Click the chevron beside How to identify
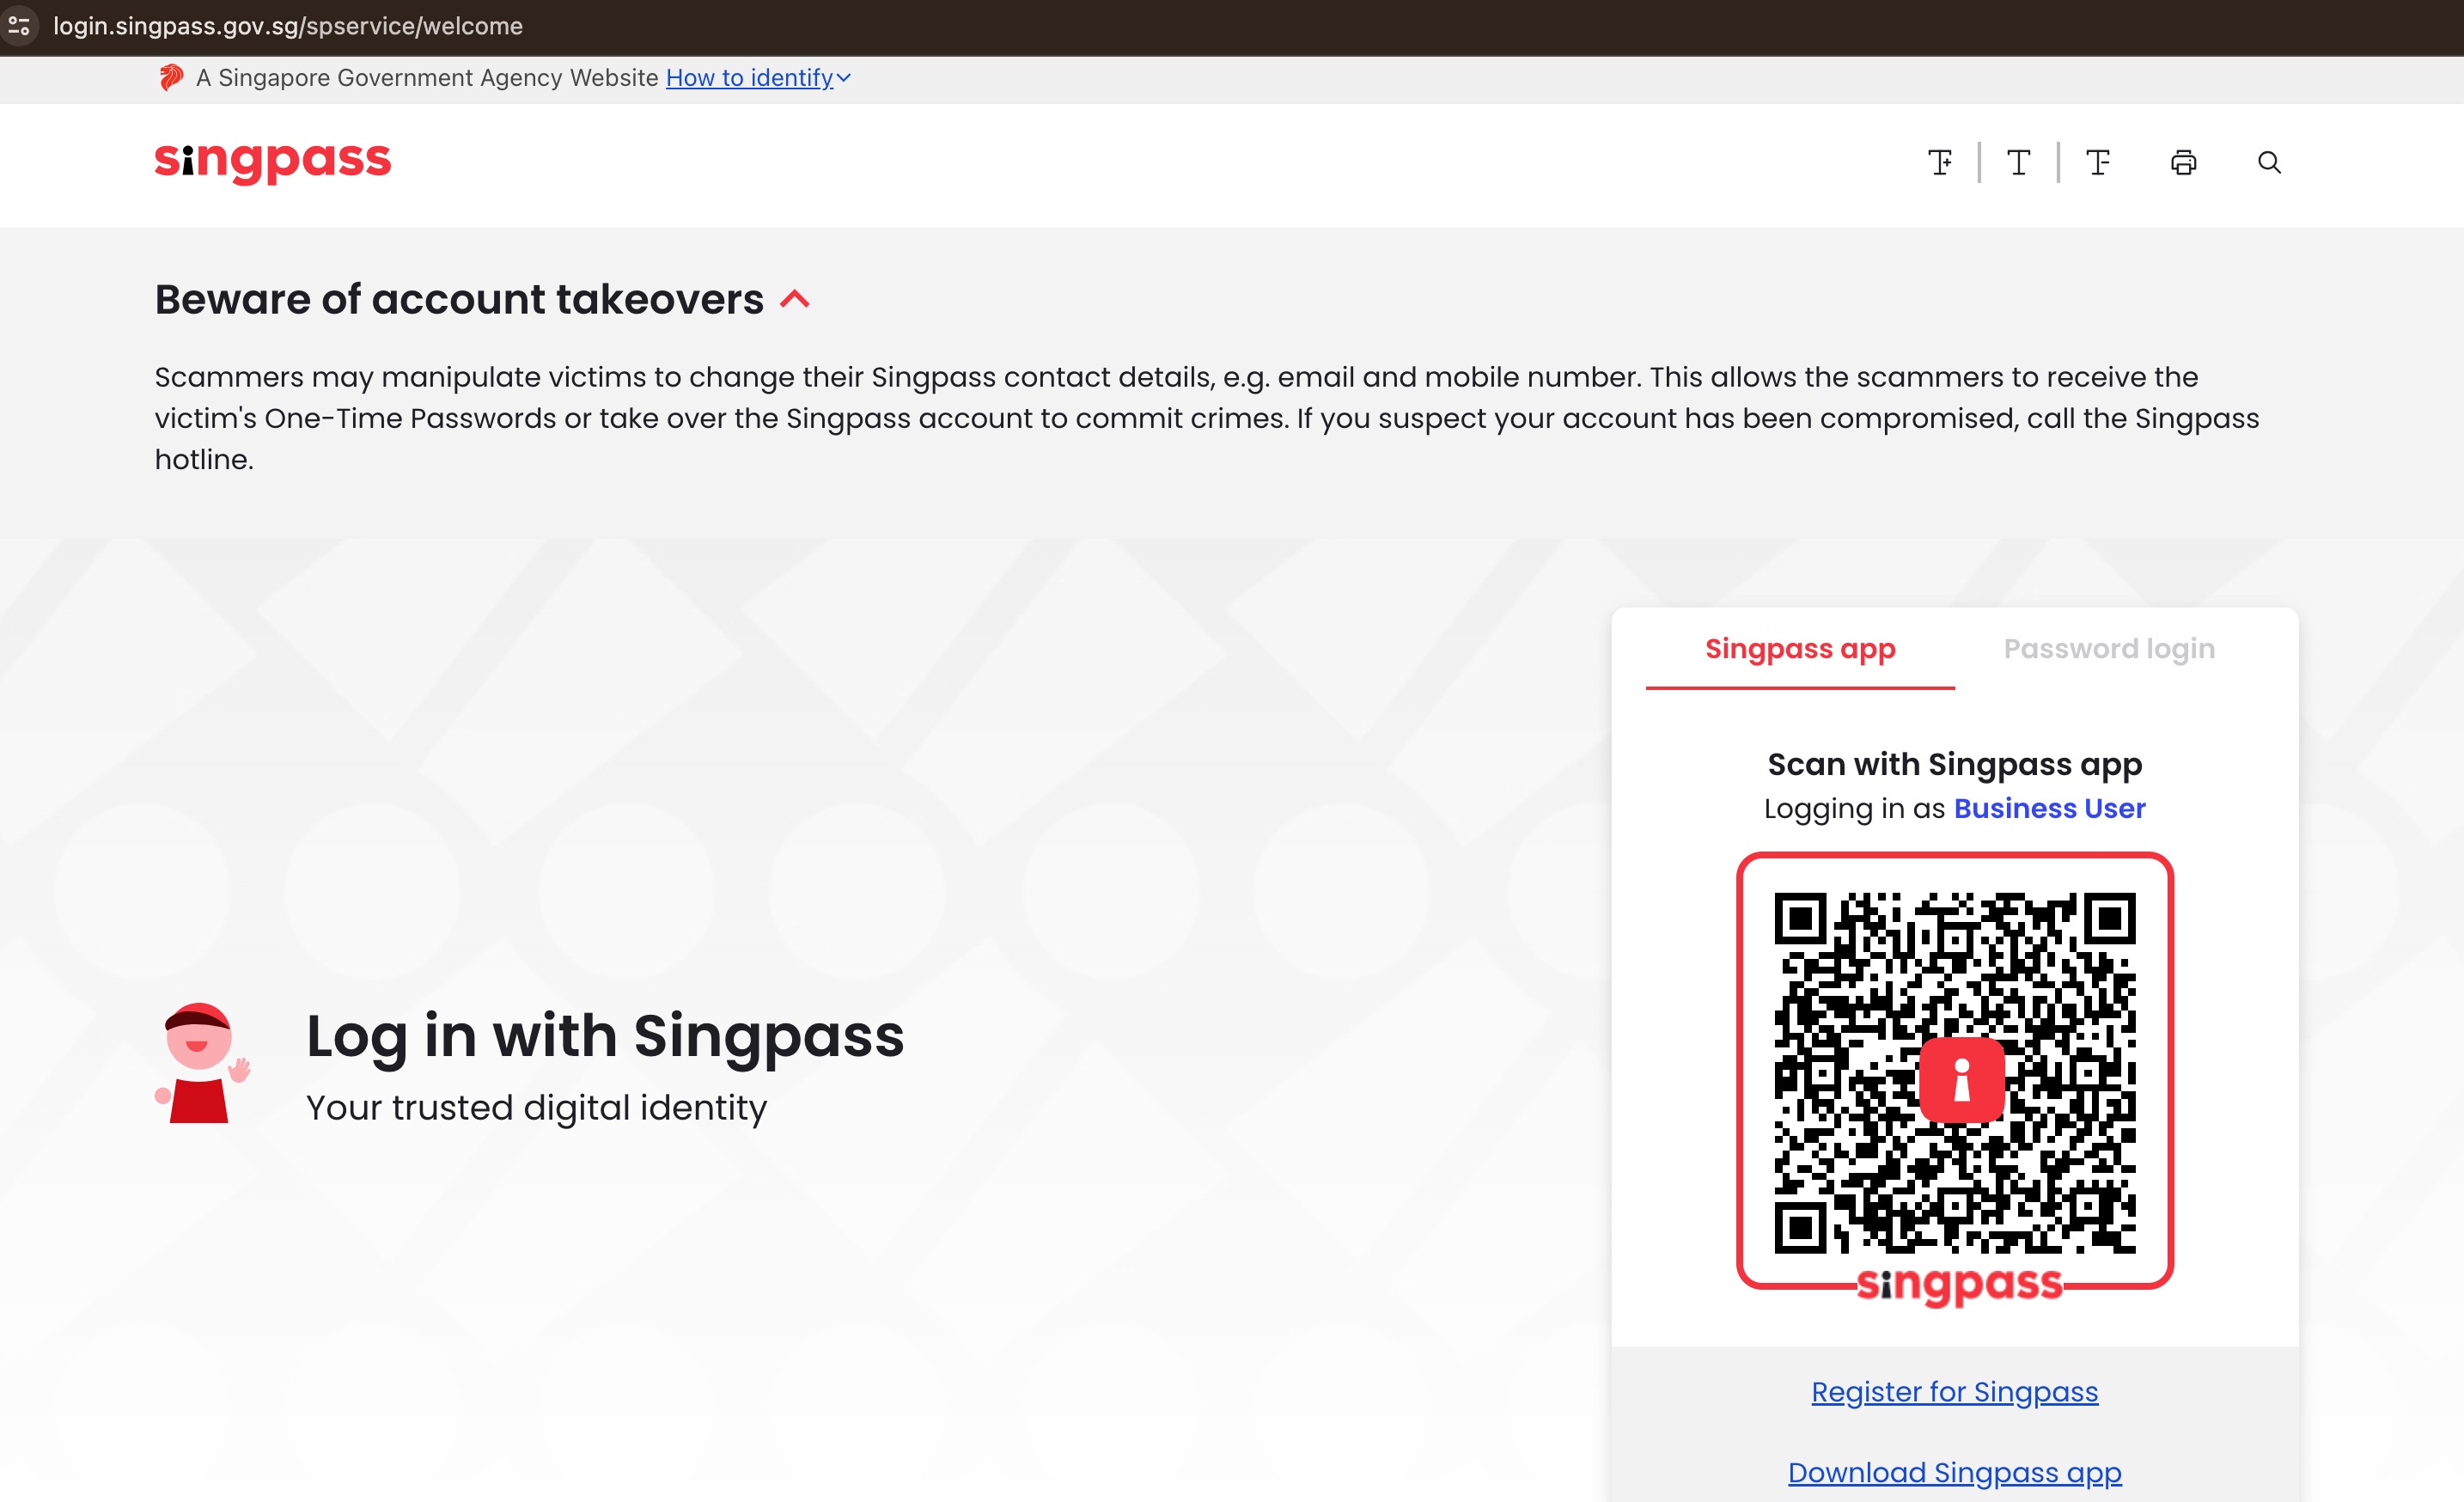The width and height of the screenshot is (2464, 1502). (843, 78)
